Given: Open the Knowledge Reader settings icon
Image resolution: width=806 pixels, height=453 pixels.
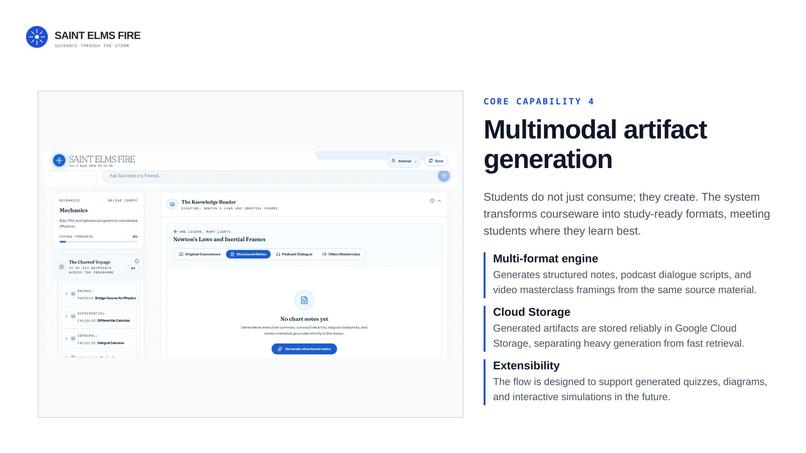Looking at the screenshot, I should [432, 201].
